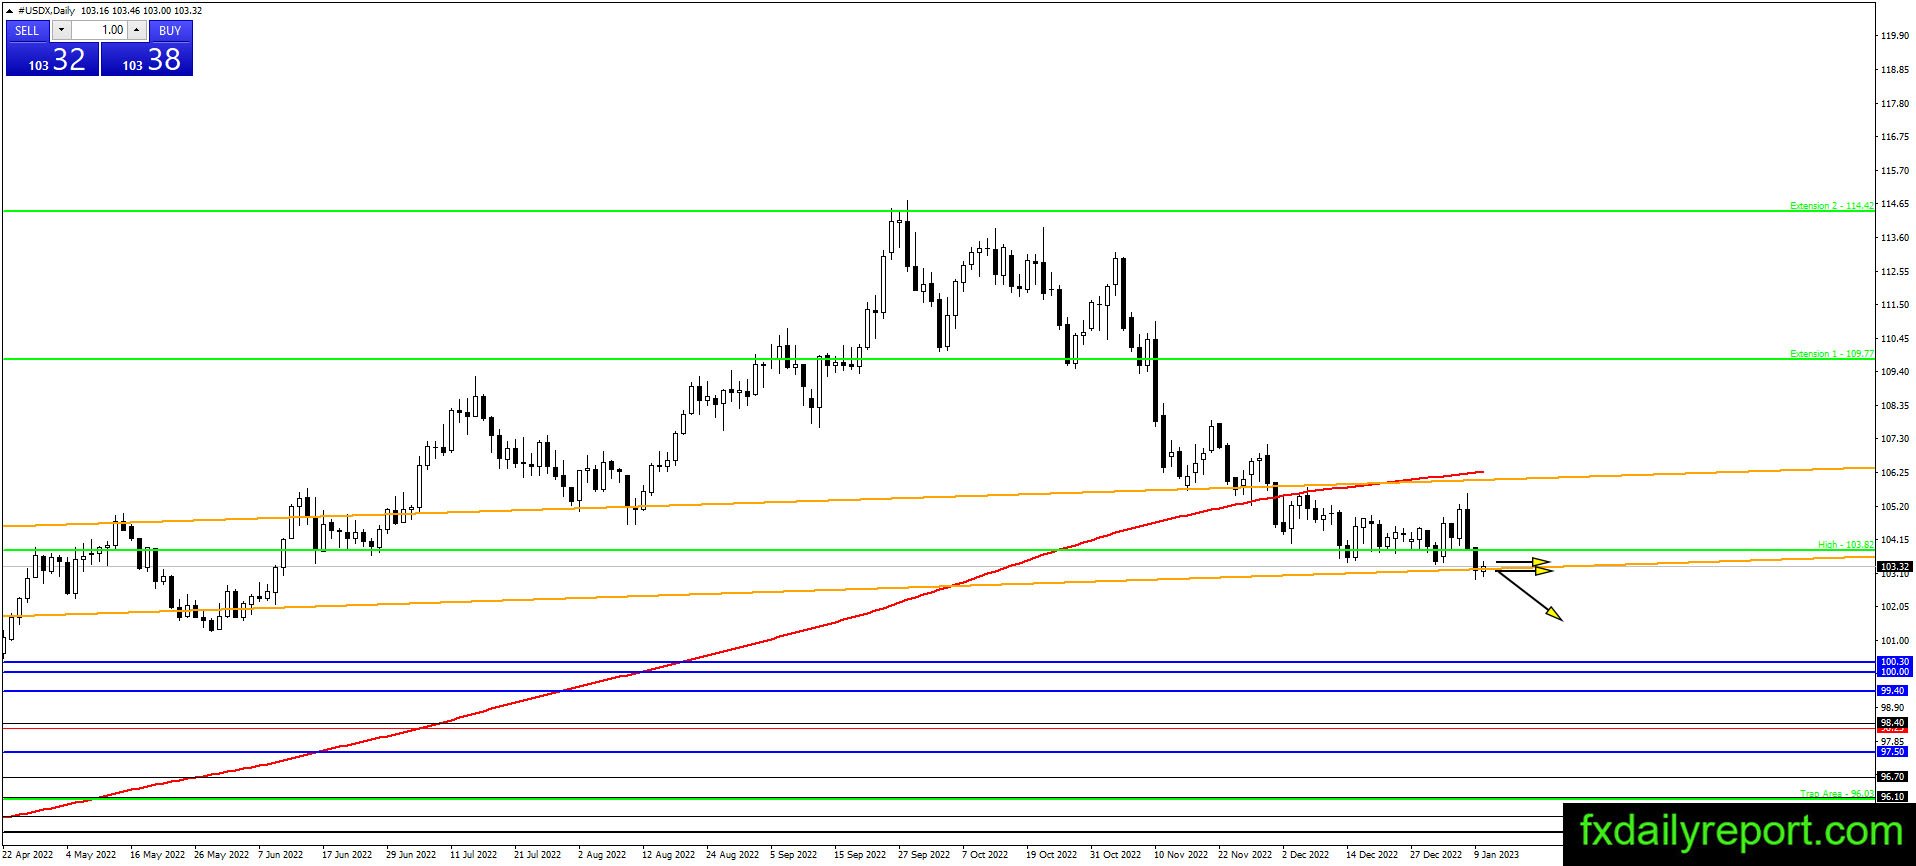The height and width of the screenshot is (866, 1916).
Task: Click the 27 Sep 2022 date marker
Action: (924, 855)
